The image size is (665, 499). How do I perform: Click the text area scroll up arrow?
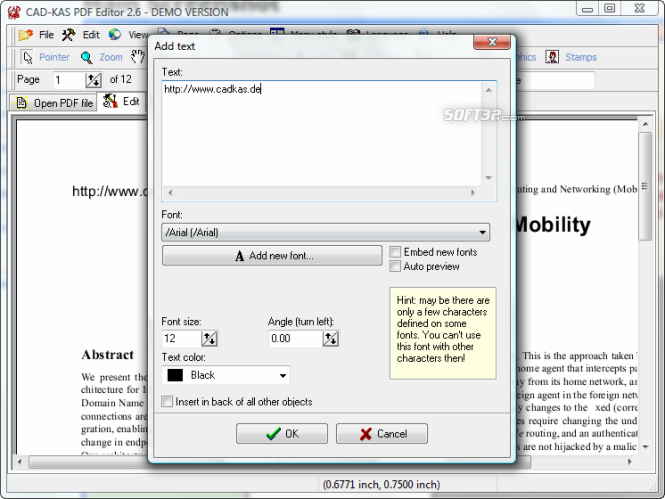coord(489,90)
